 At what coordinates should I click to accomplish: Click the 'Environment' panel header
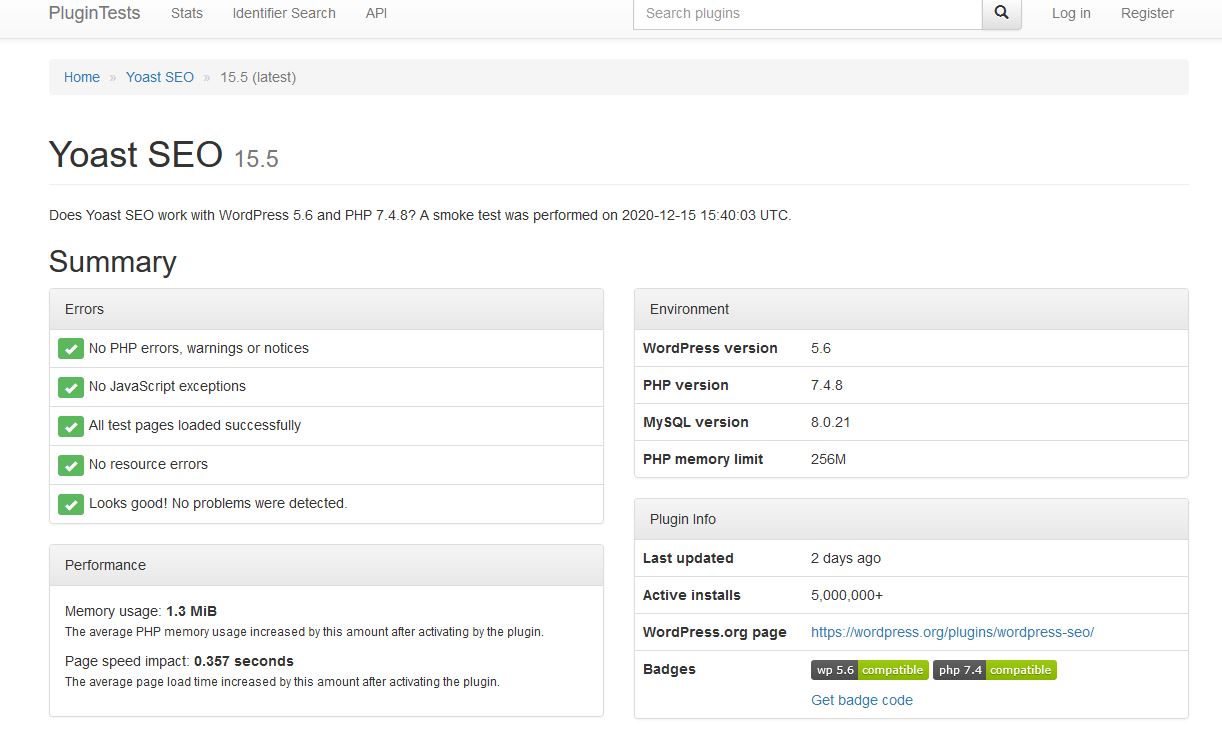click(x=911, y=309)
